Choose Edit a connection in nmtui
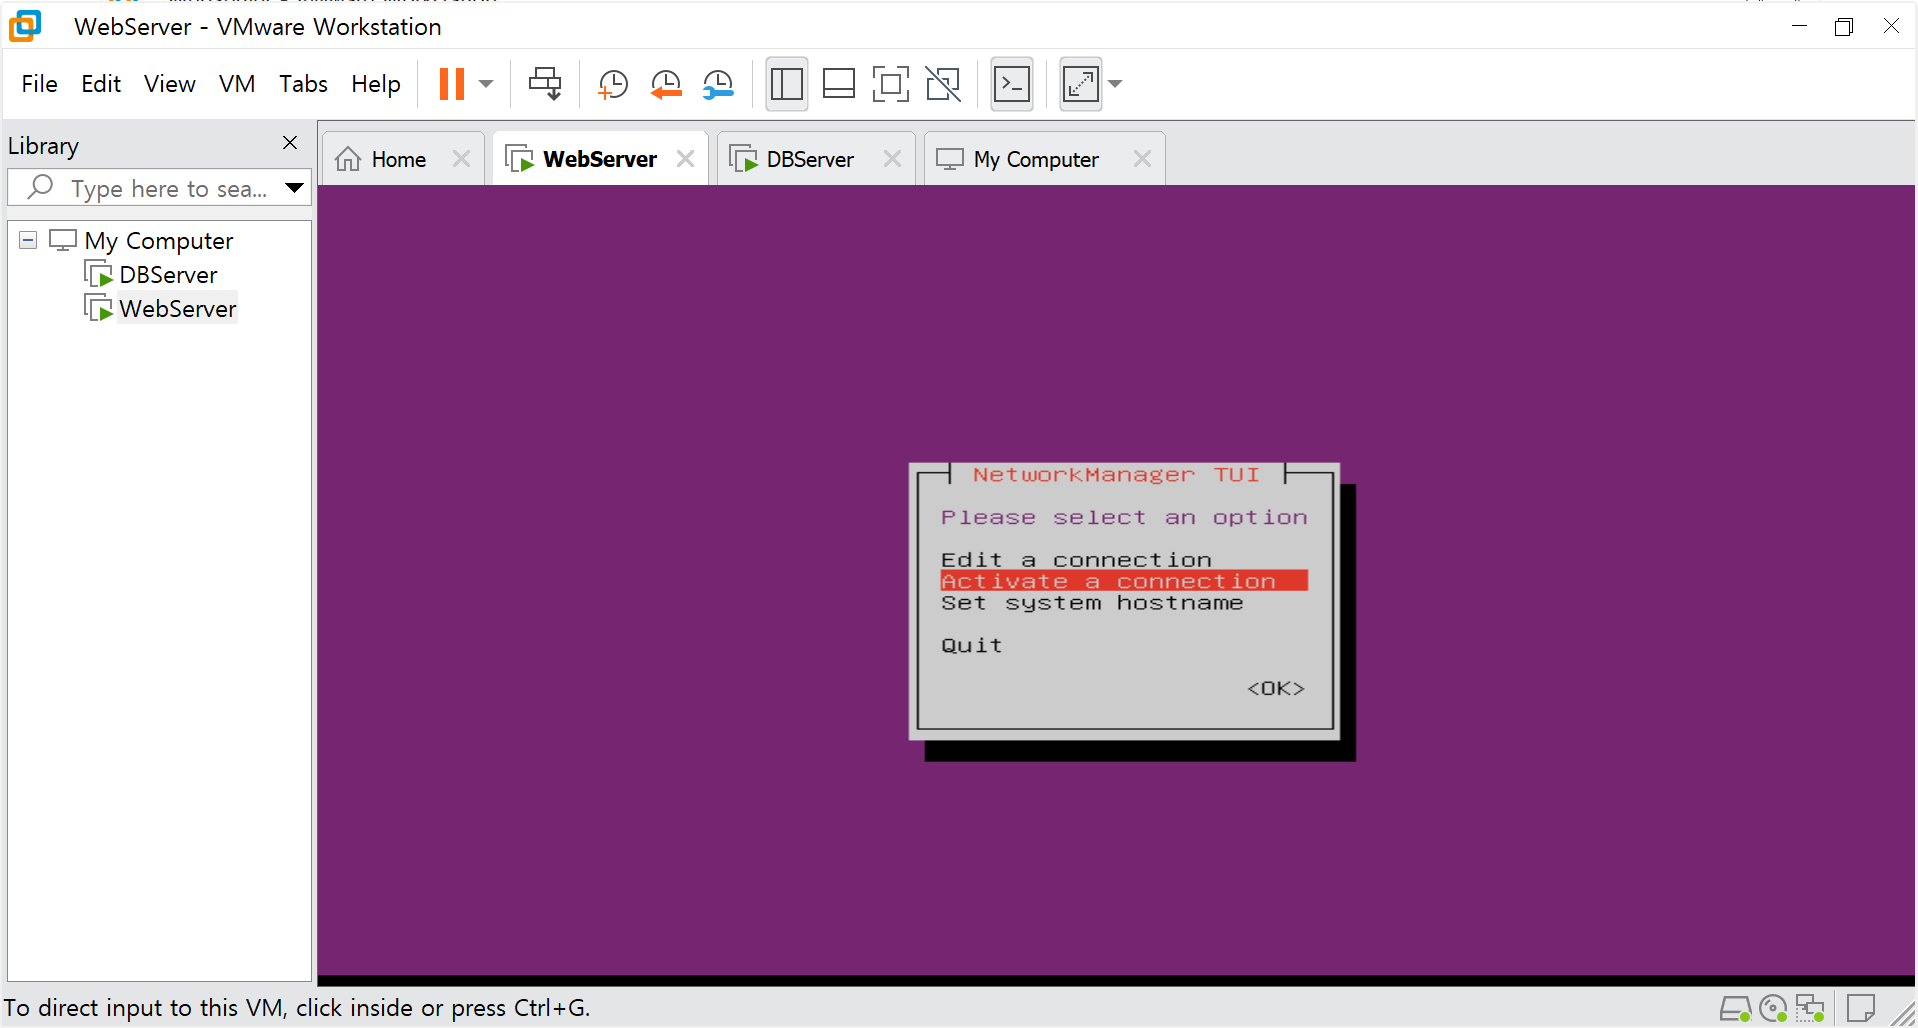 [1076, 560]
